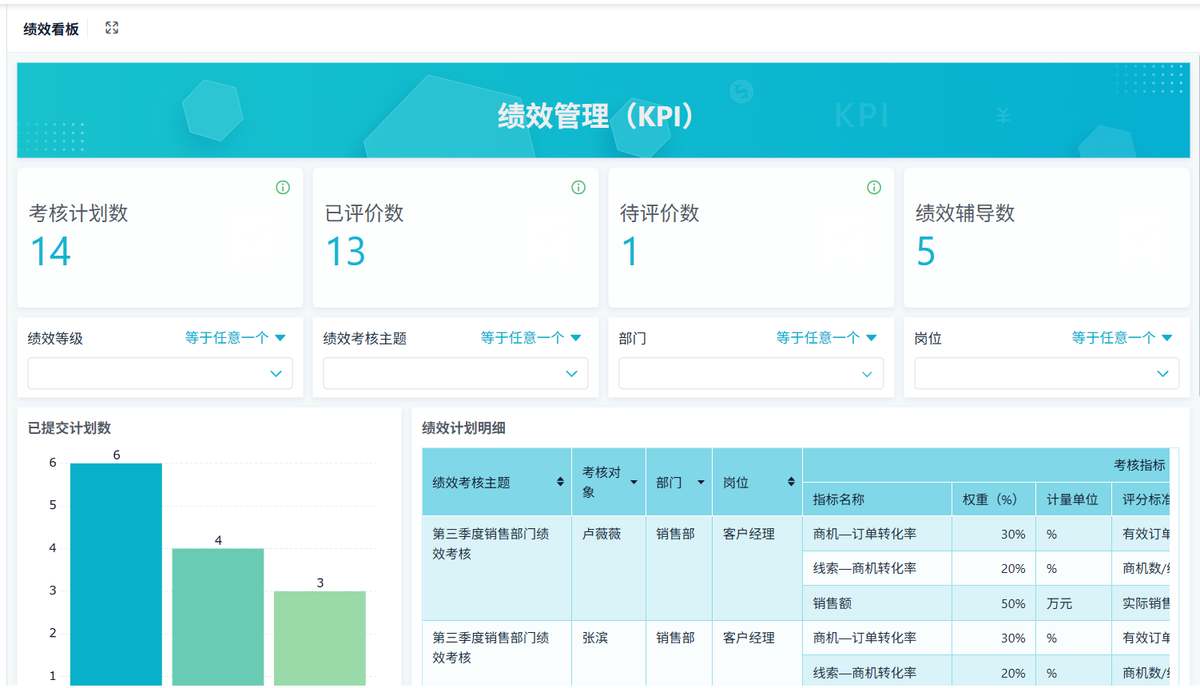The height and width of the screenshot is (688, 1200).
Task: Click the fullscreen expand icon beside 绩效看板
Action: point(112,29)
